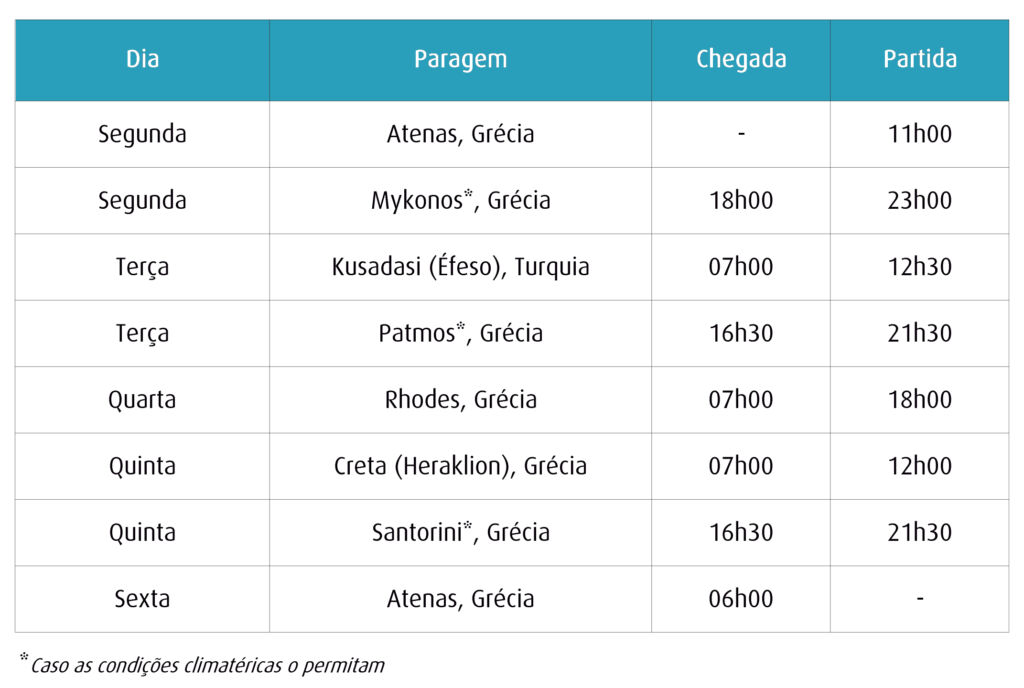
Task: Click the Quarta day cell
Action: (x=142, y=399)
